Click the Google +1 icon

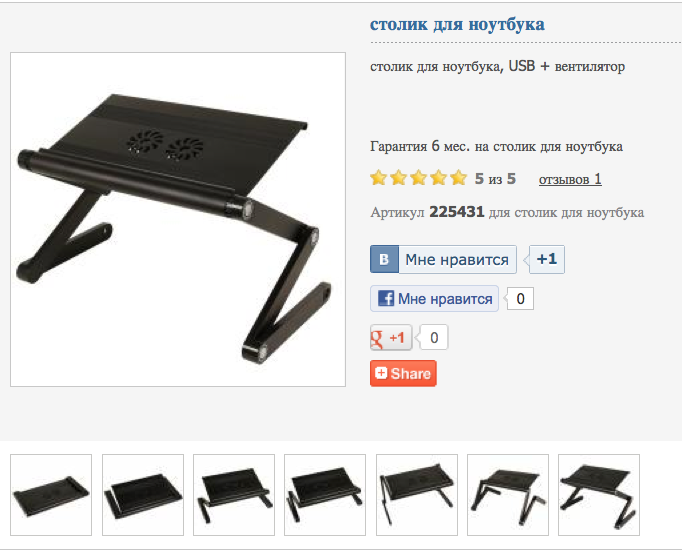(391, 338)
